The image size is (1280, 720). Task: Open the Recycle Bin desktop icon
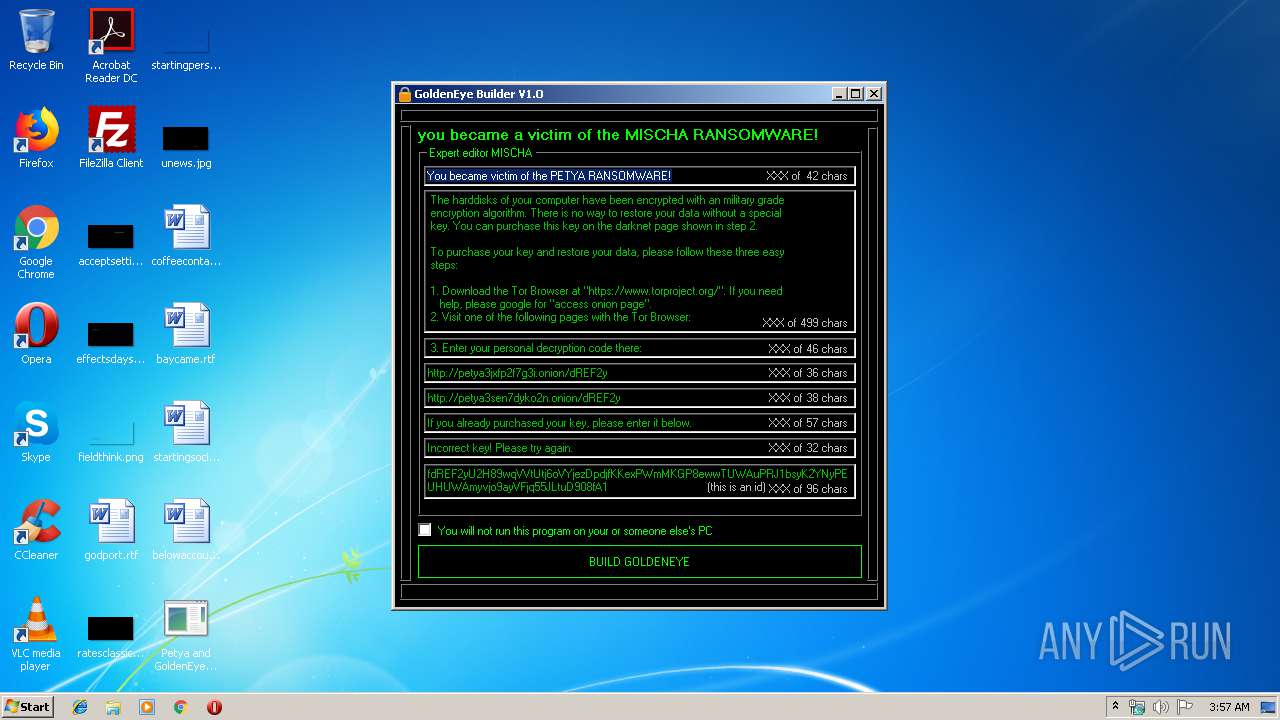pyautogui.click(x=36, y=40)
